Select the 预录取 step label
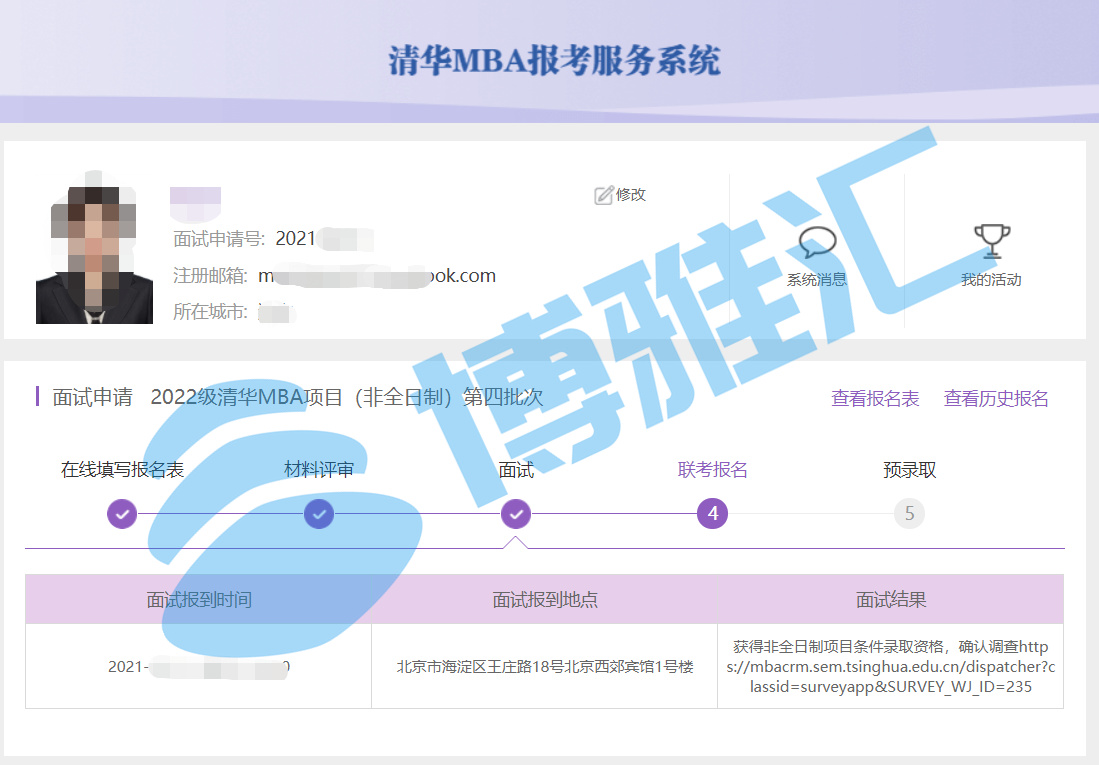 [x=909, y=470]
